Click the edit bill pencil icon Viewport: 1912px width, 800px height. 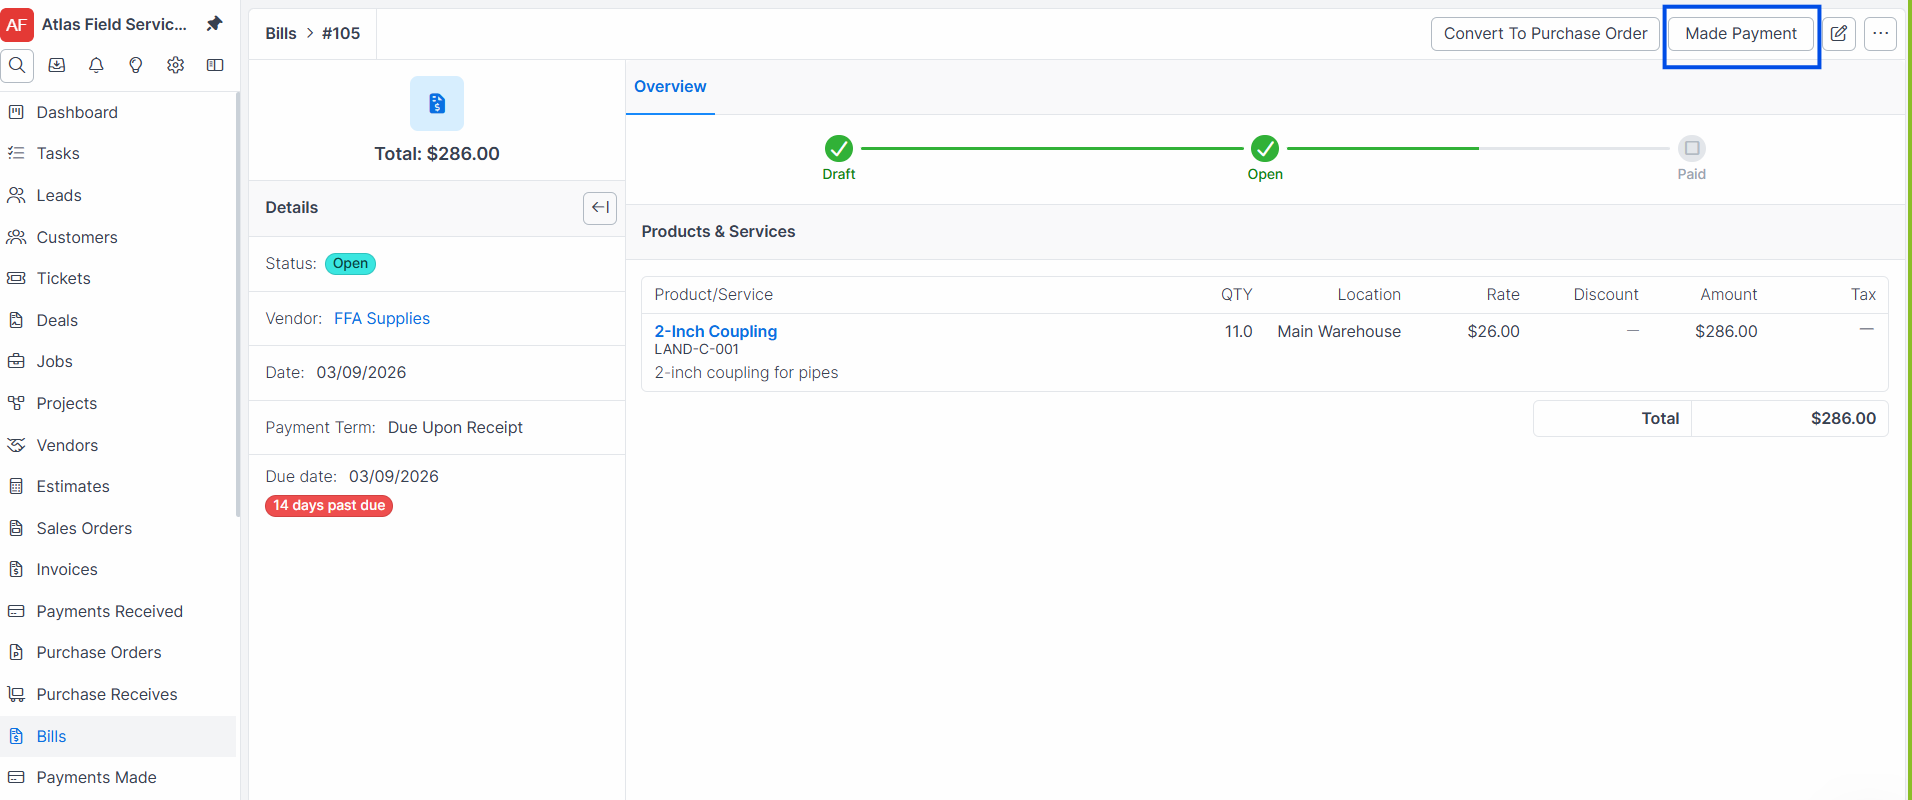point(1839,34)
